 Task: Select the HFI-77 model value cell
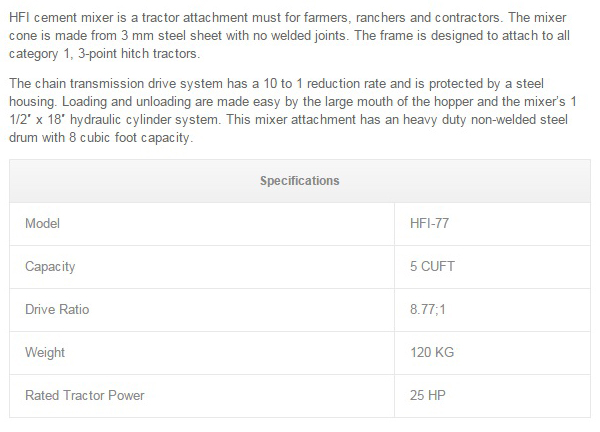click(x=431, y=224)
